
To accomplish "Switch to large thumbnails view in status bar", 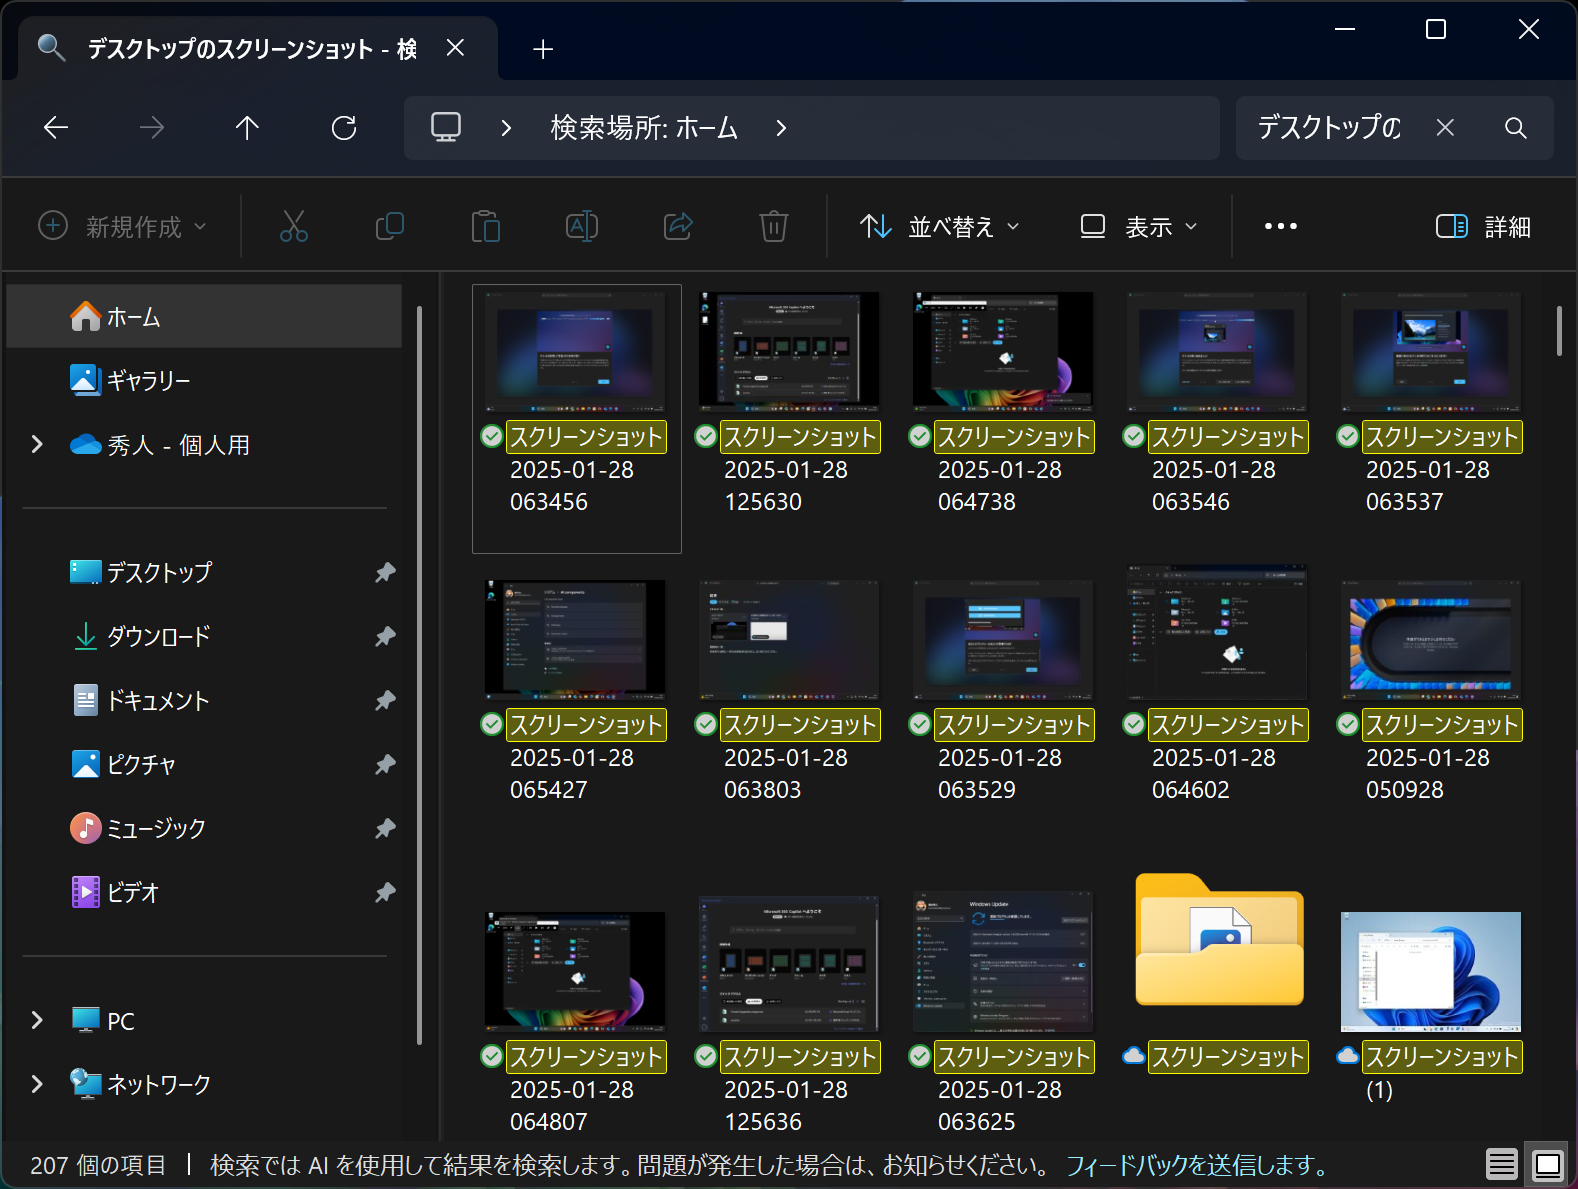I will (1548, 1164).
